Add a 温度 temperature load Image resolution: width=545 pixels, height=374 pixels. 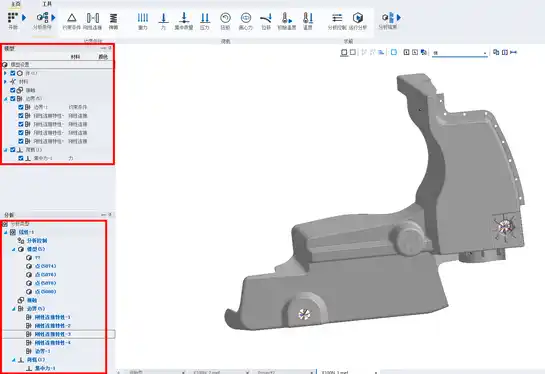(x=308, y=21)
